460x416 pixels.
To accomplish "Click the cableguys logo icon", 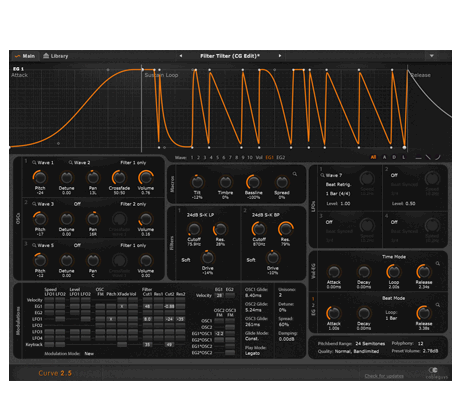I will click(x=433, y=370).
